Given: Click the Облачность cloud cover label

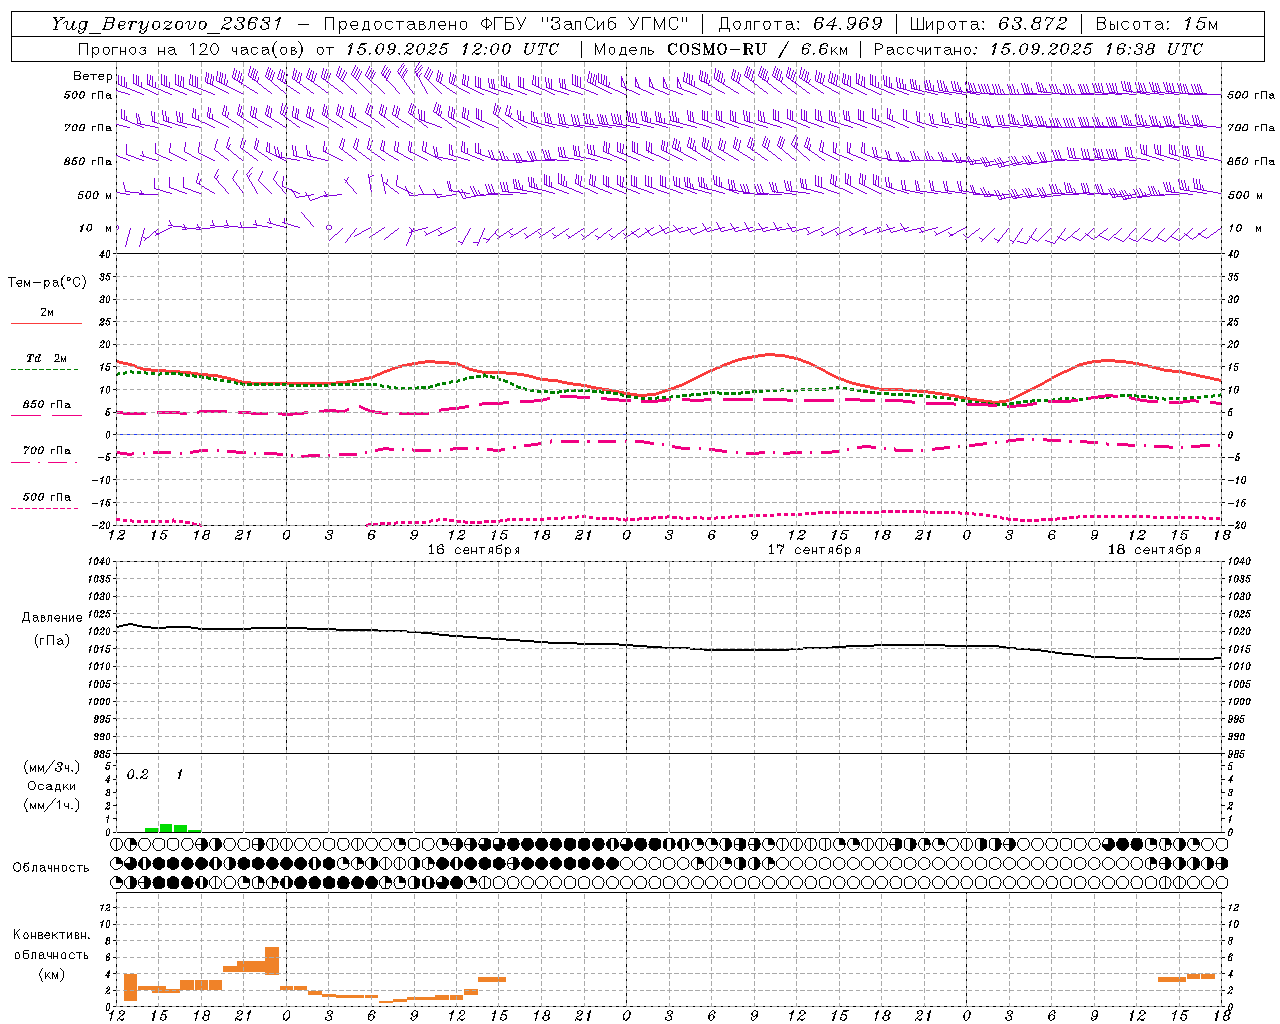Looking at the screenshot, I should pyautogui.click(x=51, y=868).
